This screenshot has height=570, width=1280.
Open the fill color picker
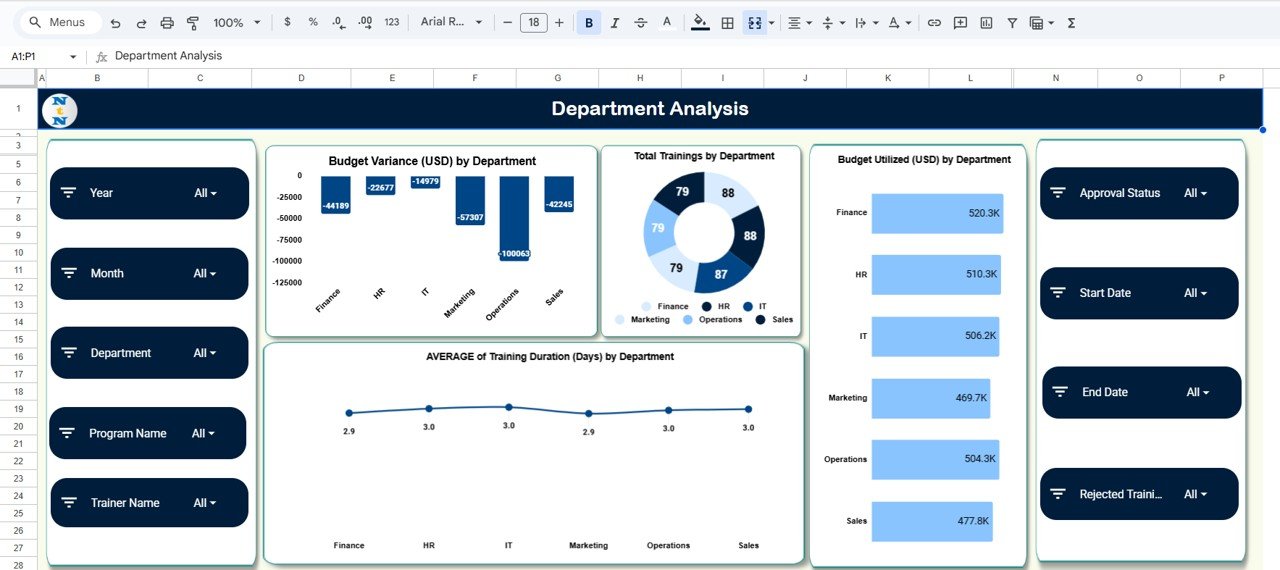700,22
